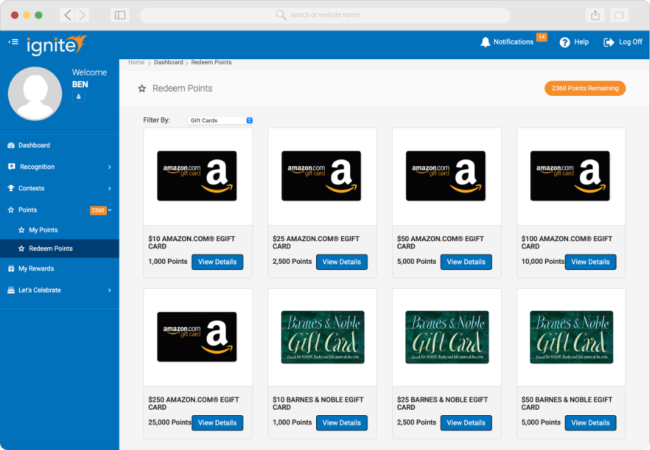The width and height of the screenshot is (650, 450).
Task: View Details for $50 Amazon eGift card
Action: [466, 262]
